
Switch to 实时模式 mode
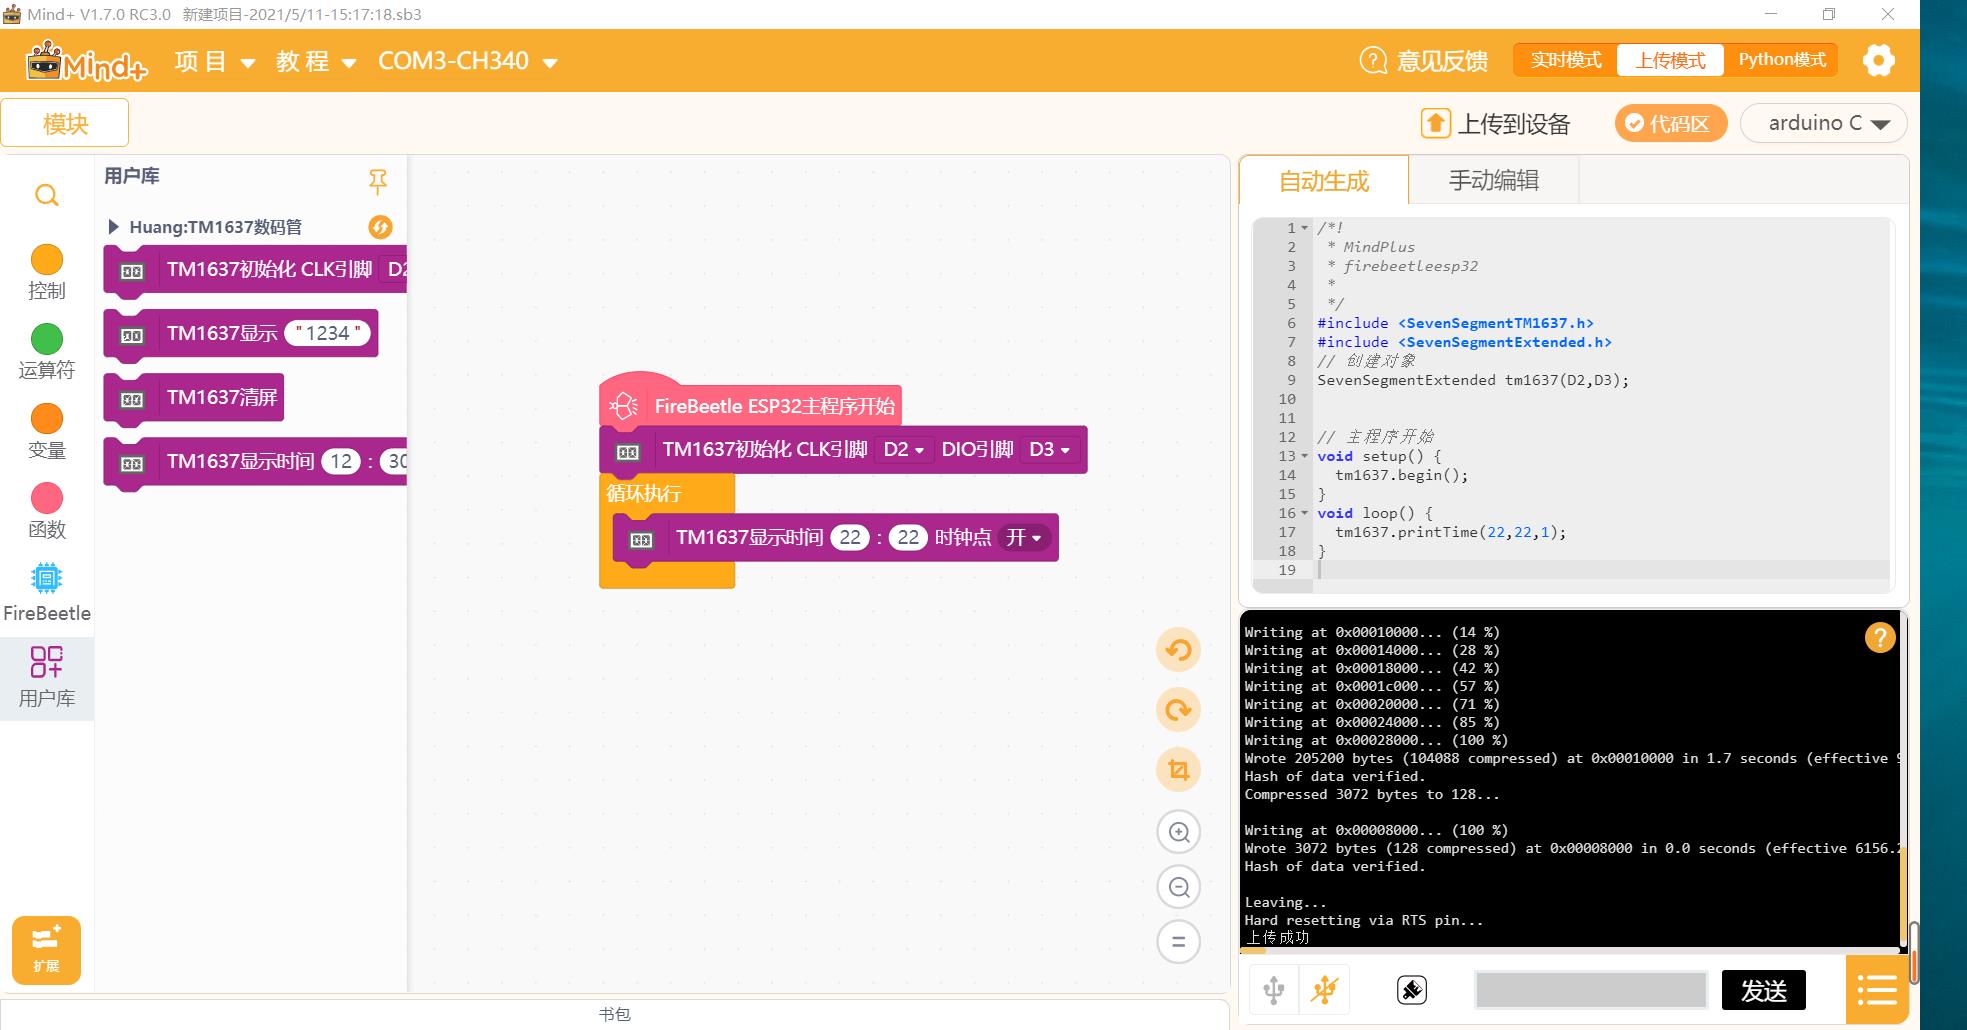[x=1566, y=60]
